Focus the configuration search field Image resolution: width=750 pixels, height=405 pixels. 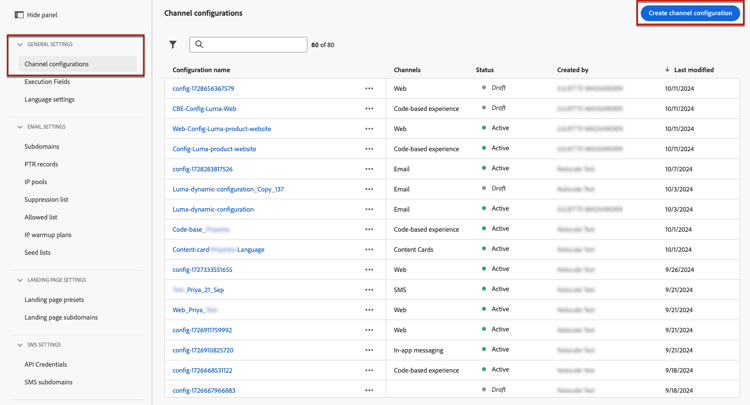tap(255, 45)
